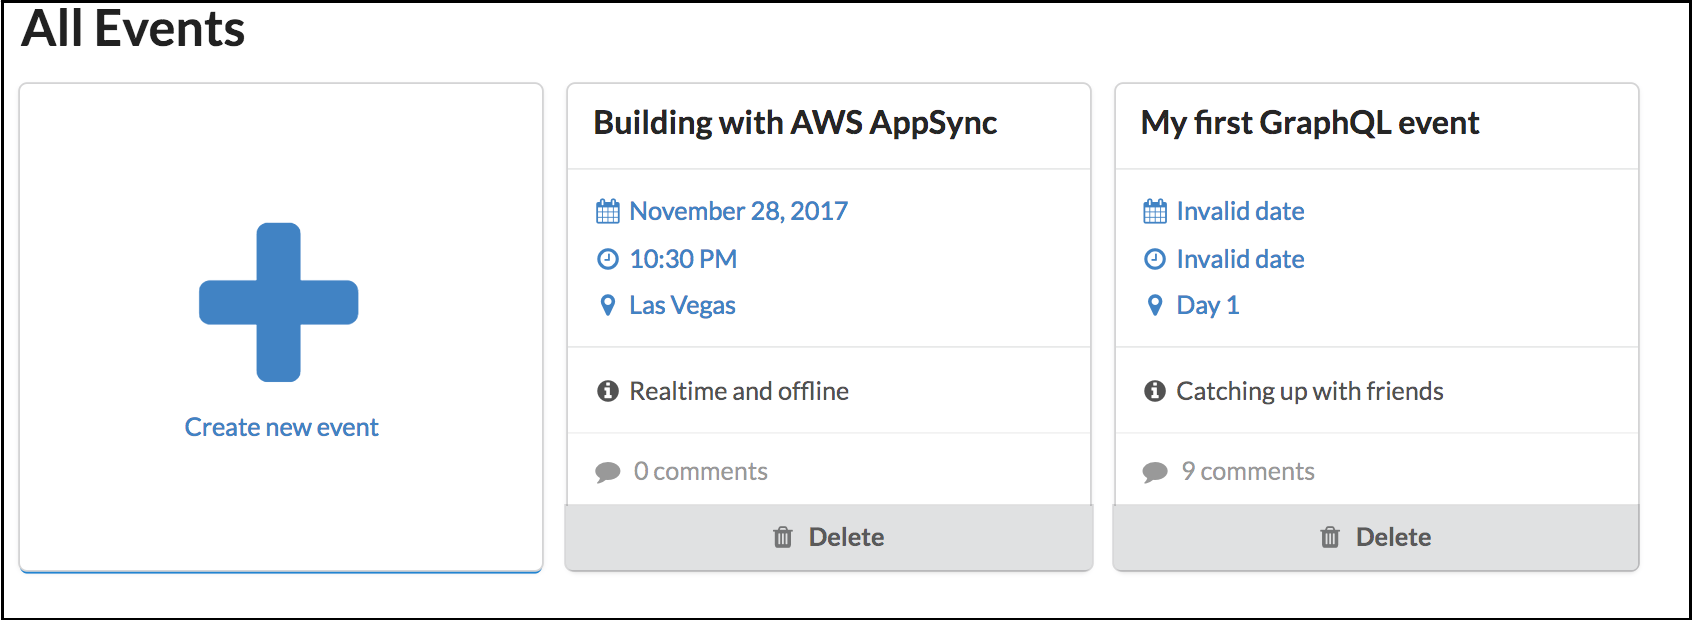Click the calendar icon beside November 28, 2017

608,212
